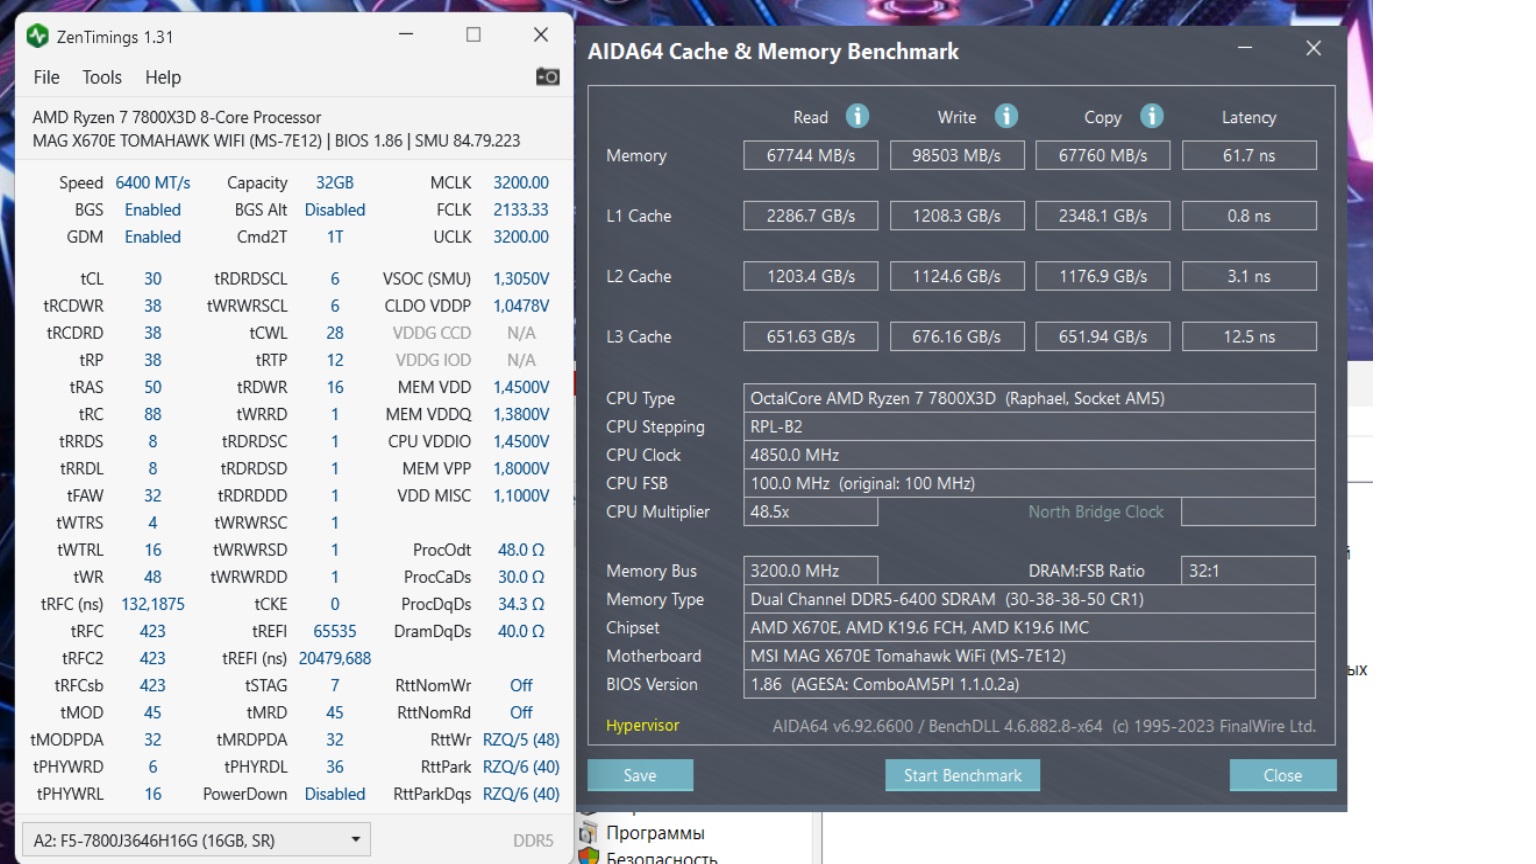
Task: Click the L1 Cache Read 2286.7 GB/s value
Action: 811,216
